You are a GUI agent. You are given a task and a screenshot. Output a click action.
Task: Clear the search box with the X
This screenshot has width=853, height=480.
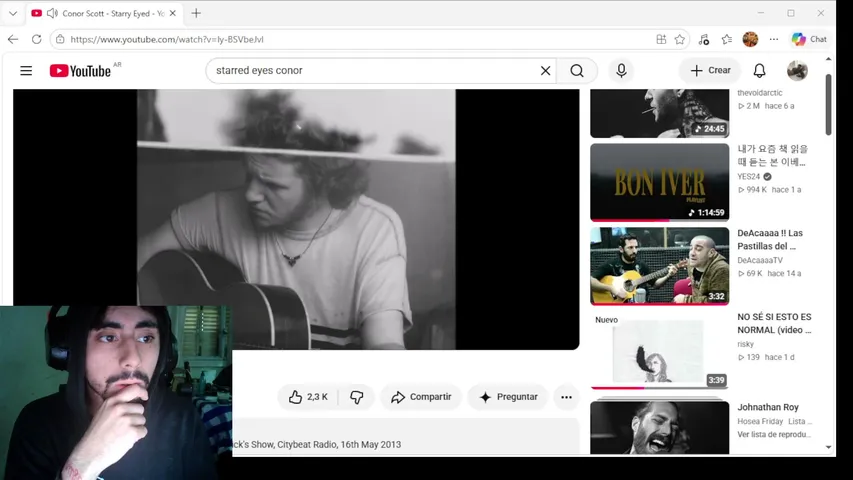(545, 71)
